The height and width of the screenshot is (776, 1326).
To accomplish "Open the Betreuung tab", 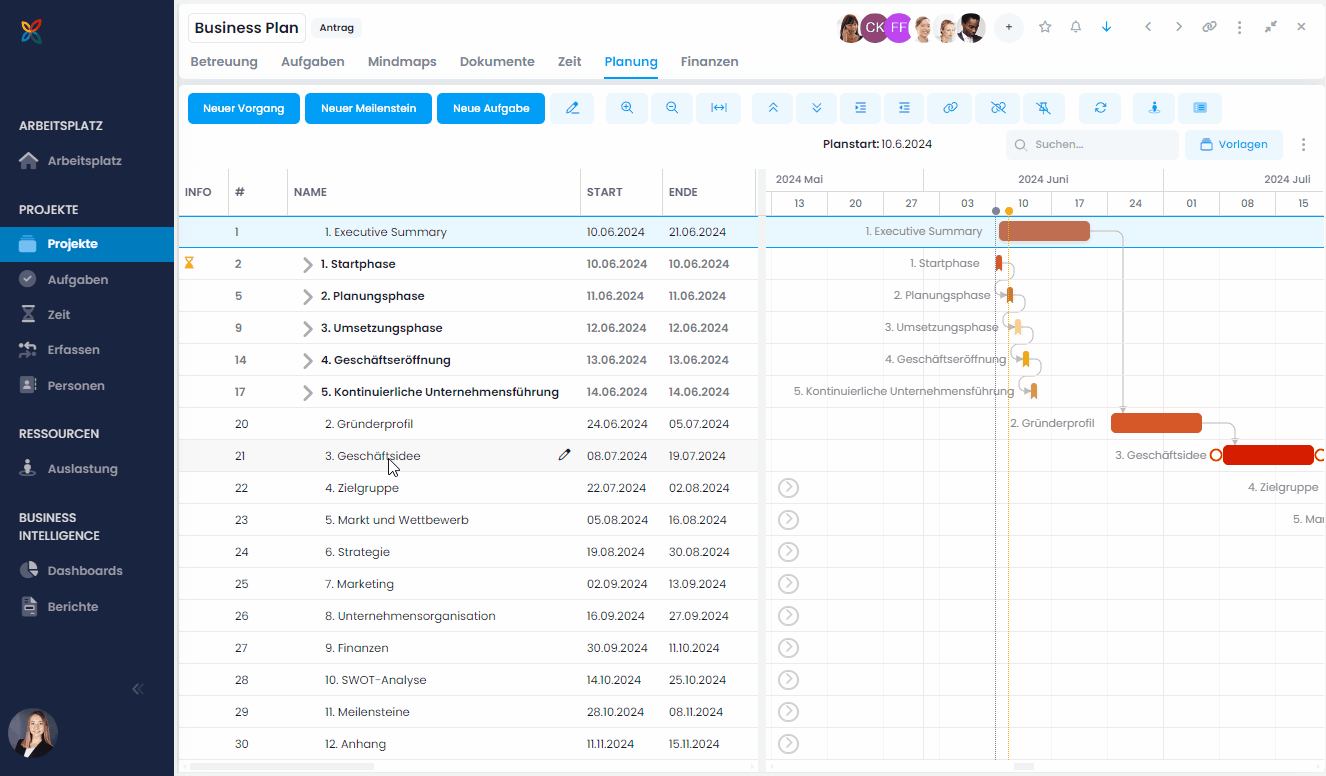I will (x=224, y=62).
